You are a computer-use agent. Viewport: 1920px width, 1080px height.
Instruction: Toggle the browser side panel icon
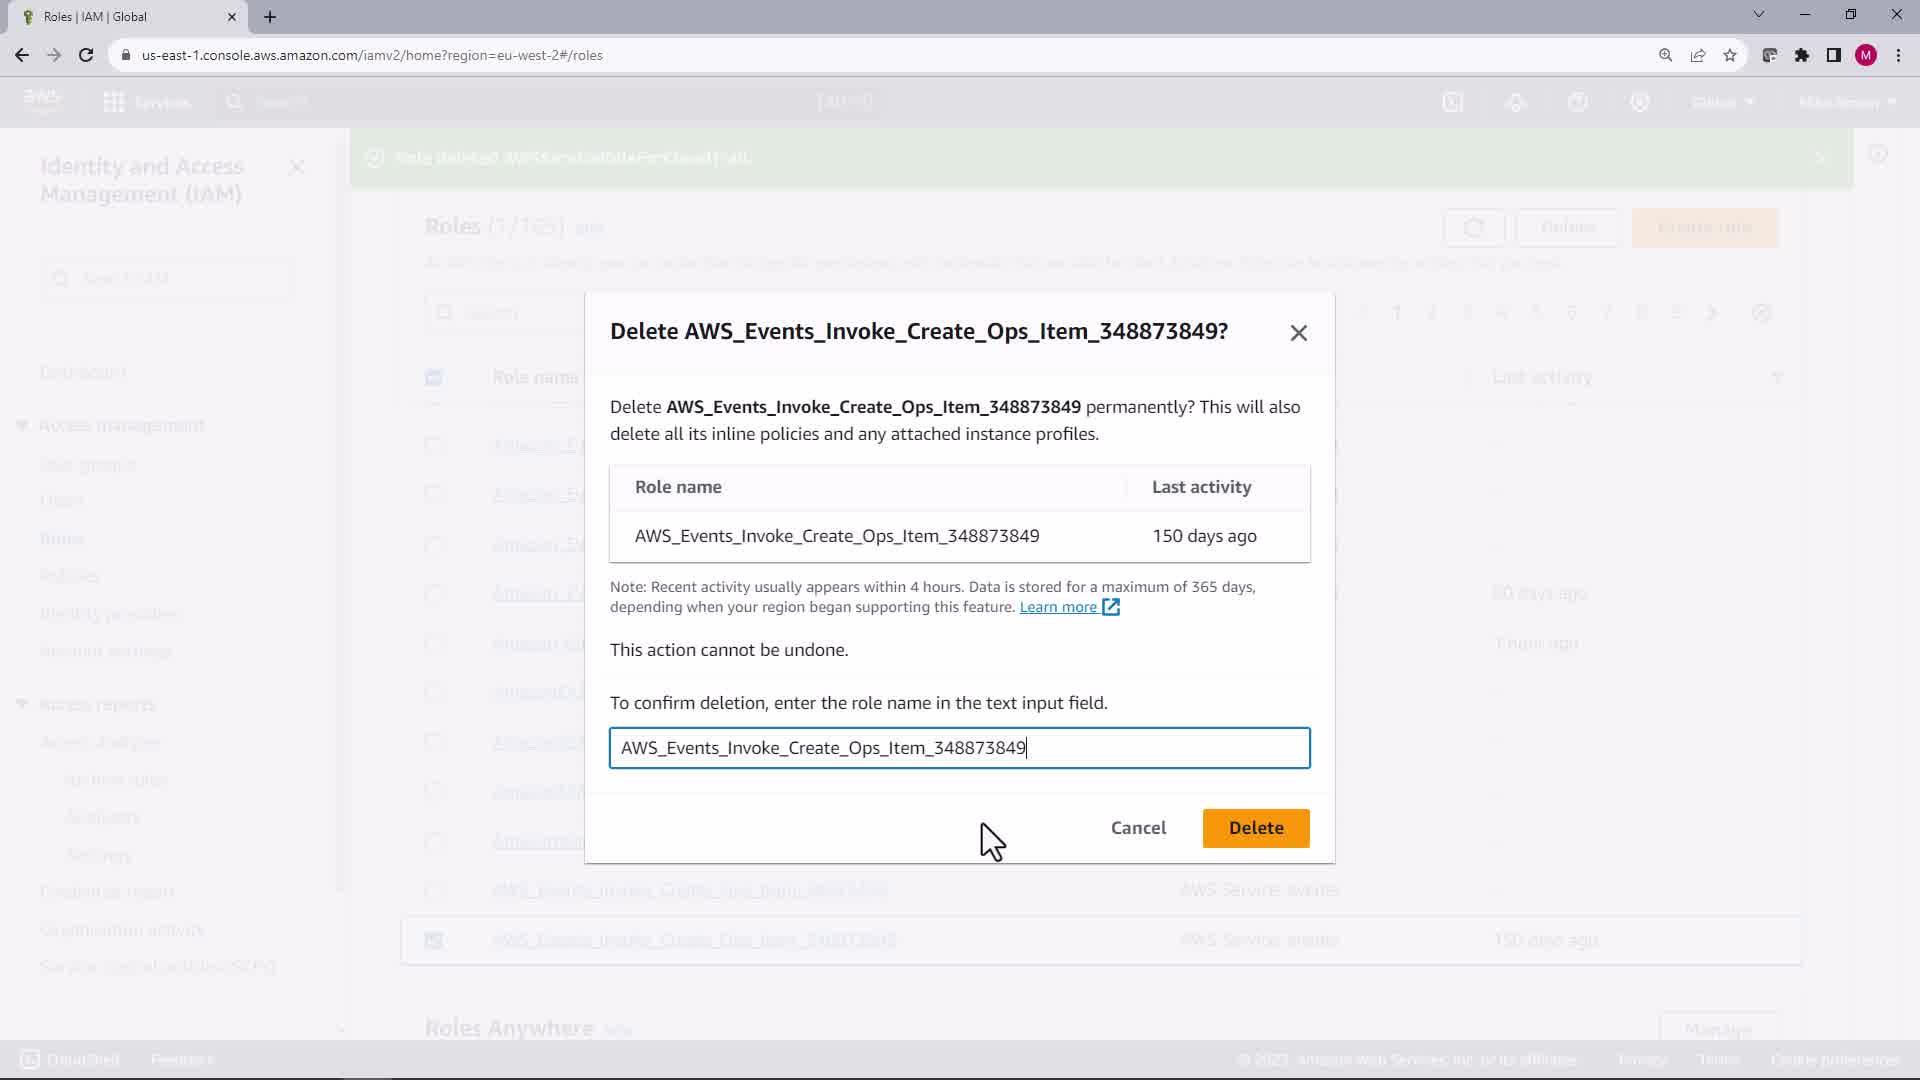point(1834,55)
